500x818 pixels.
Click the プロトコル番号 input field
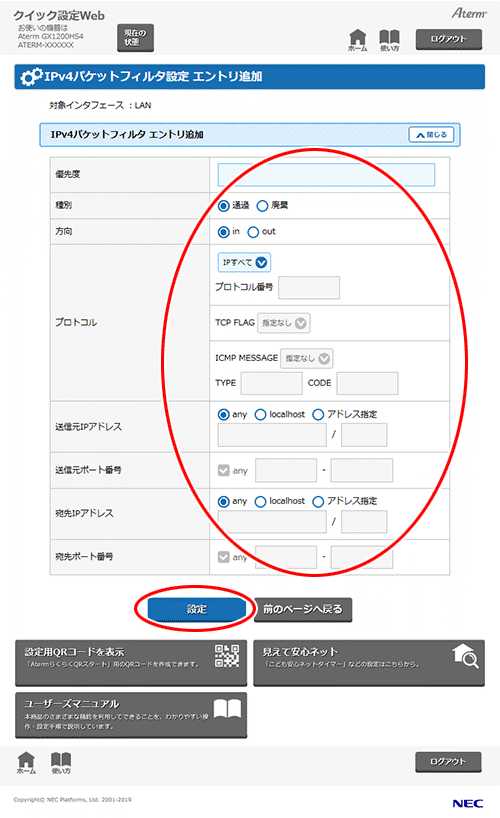coord(309,287)
